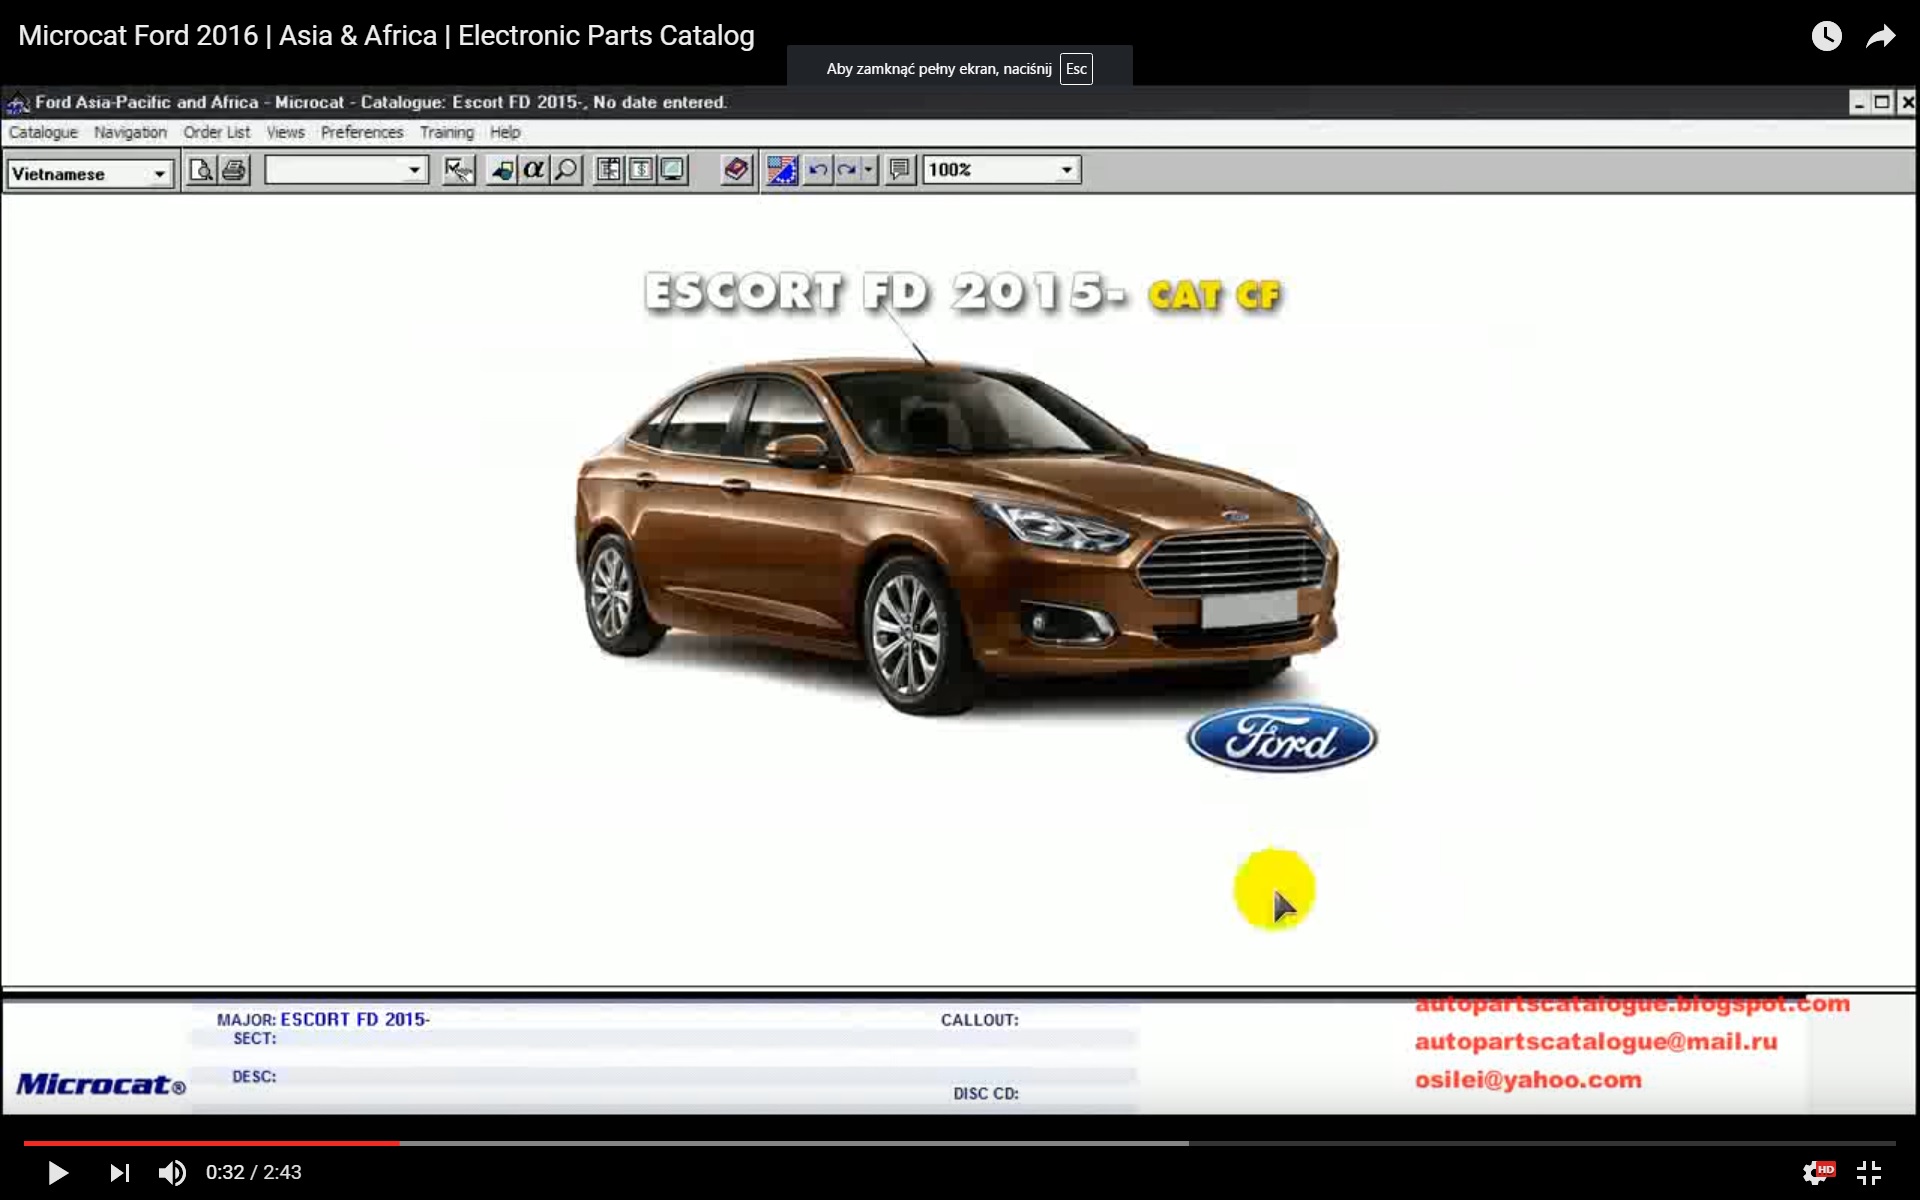Click the red book icon
This screenshot has width=1920, height=1200.
tap(736, 170)
